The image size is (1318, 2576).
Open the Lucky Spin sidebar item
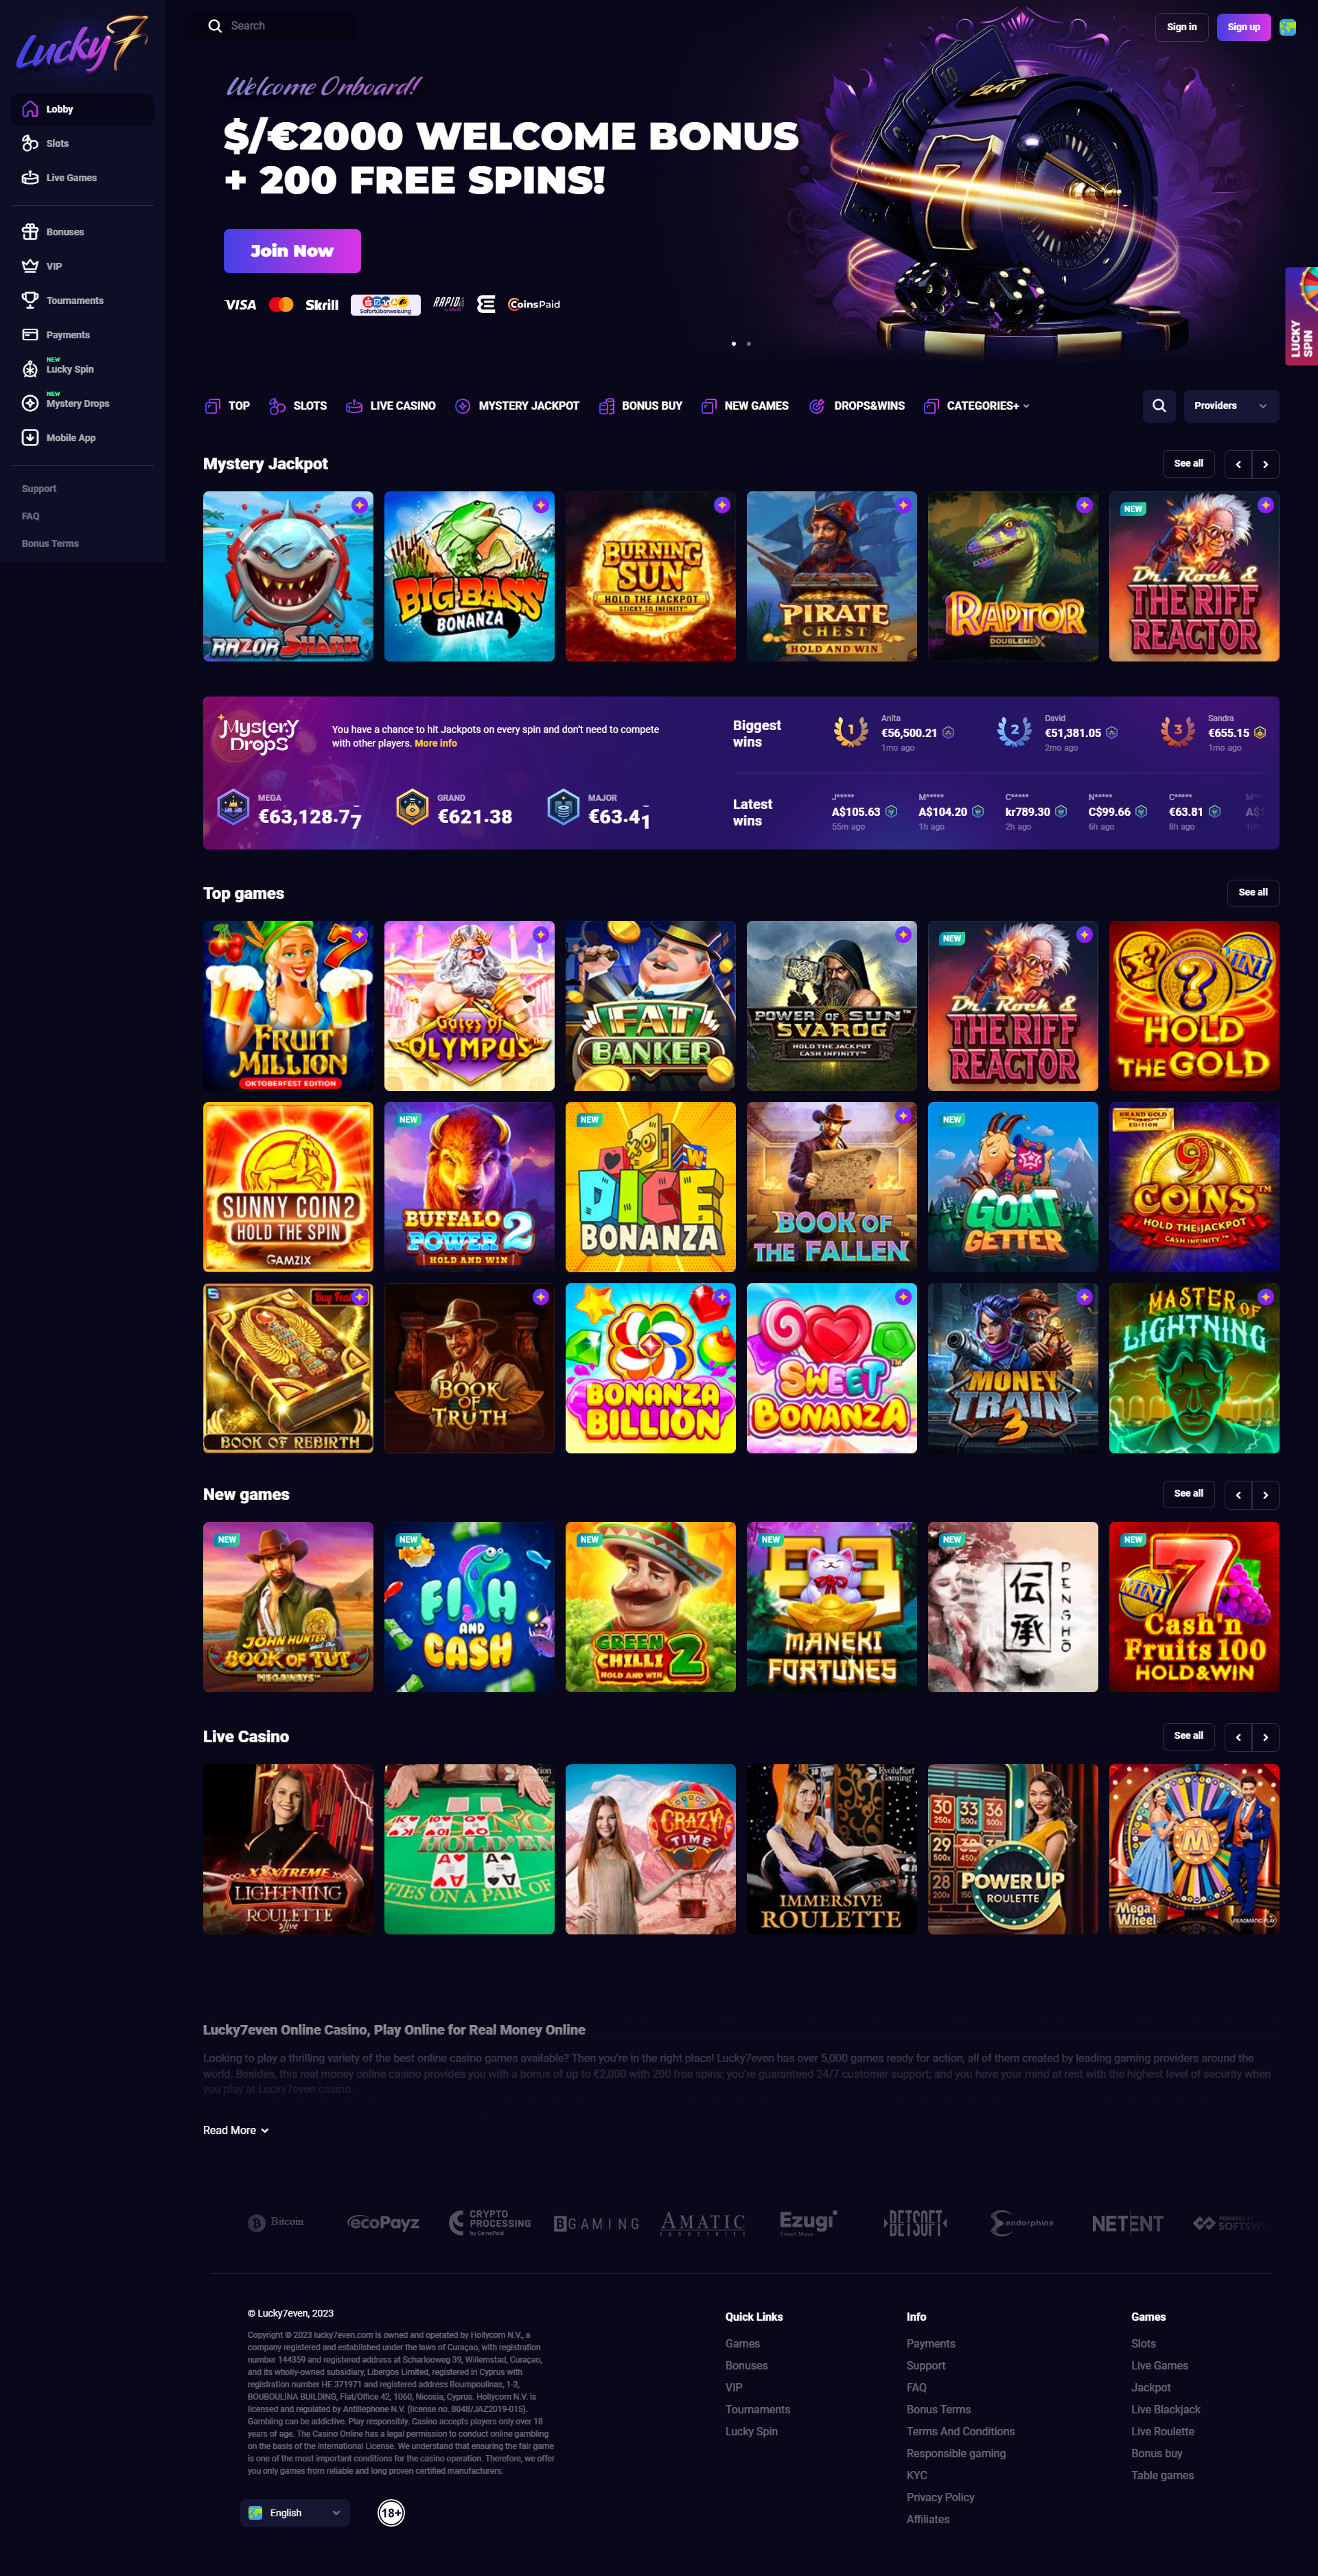82,367
